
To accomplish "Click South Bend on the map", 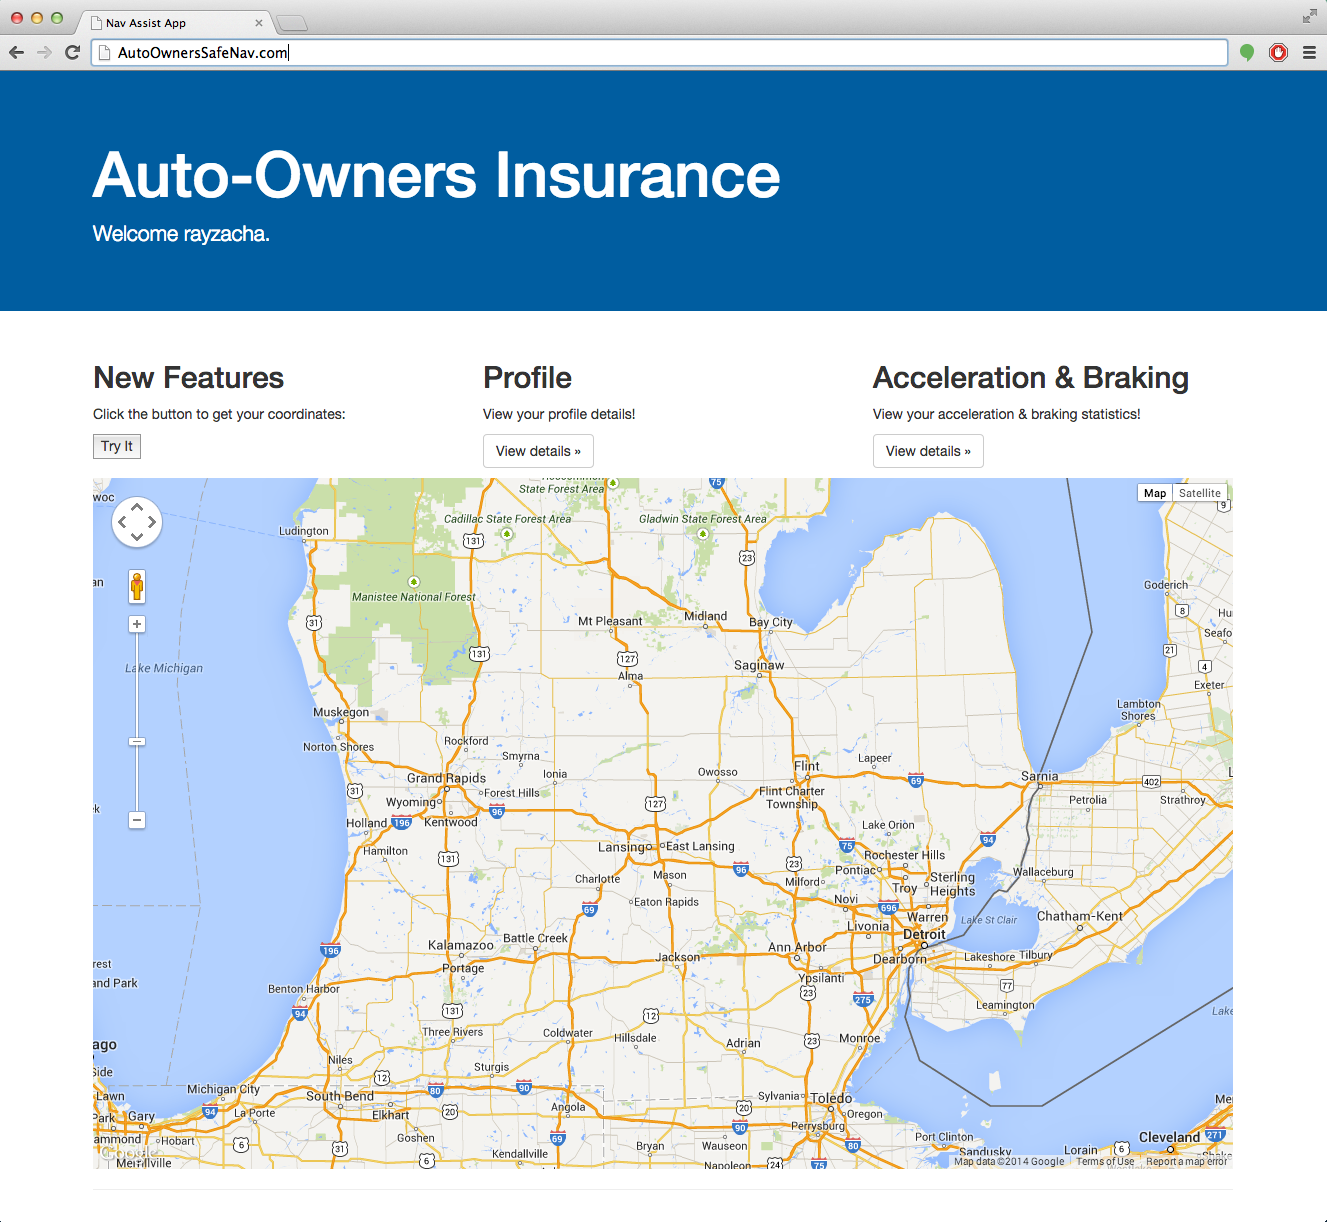I will point(340,1096).
